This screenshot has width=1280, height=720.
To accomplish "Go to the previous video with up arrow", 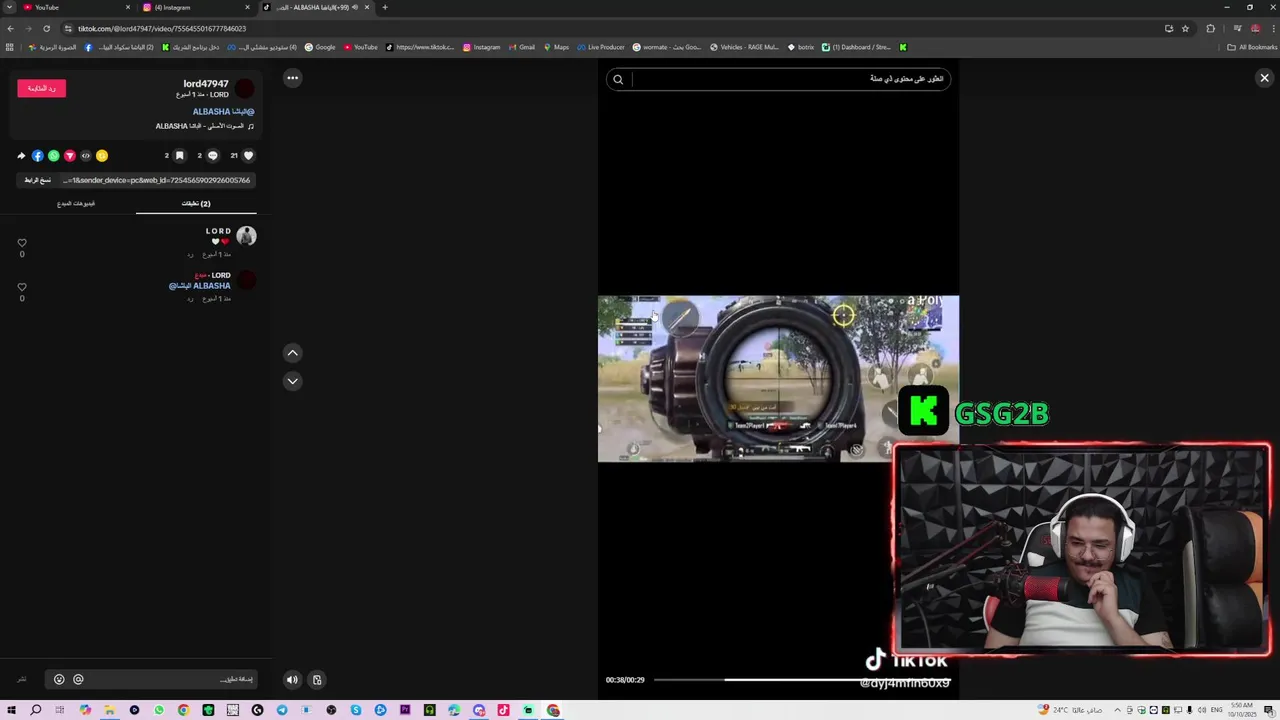I will 292,353.
